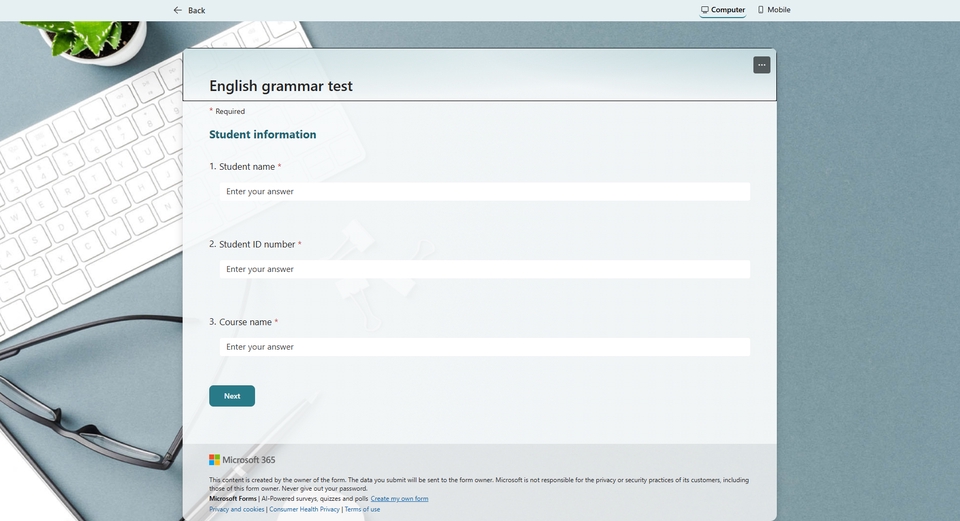Click the Course name answer field
This screenshot has height=521, width=960.
[x=484, y=347]
